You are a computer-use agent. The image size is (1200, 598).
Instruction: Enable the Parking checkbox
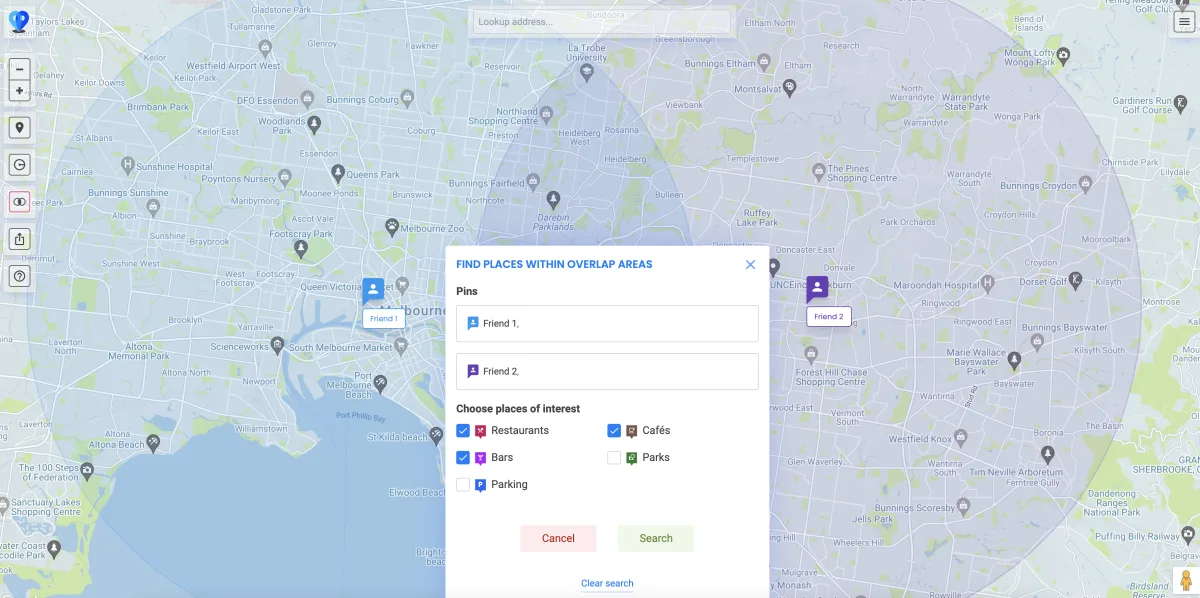coord(463,485)
